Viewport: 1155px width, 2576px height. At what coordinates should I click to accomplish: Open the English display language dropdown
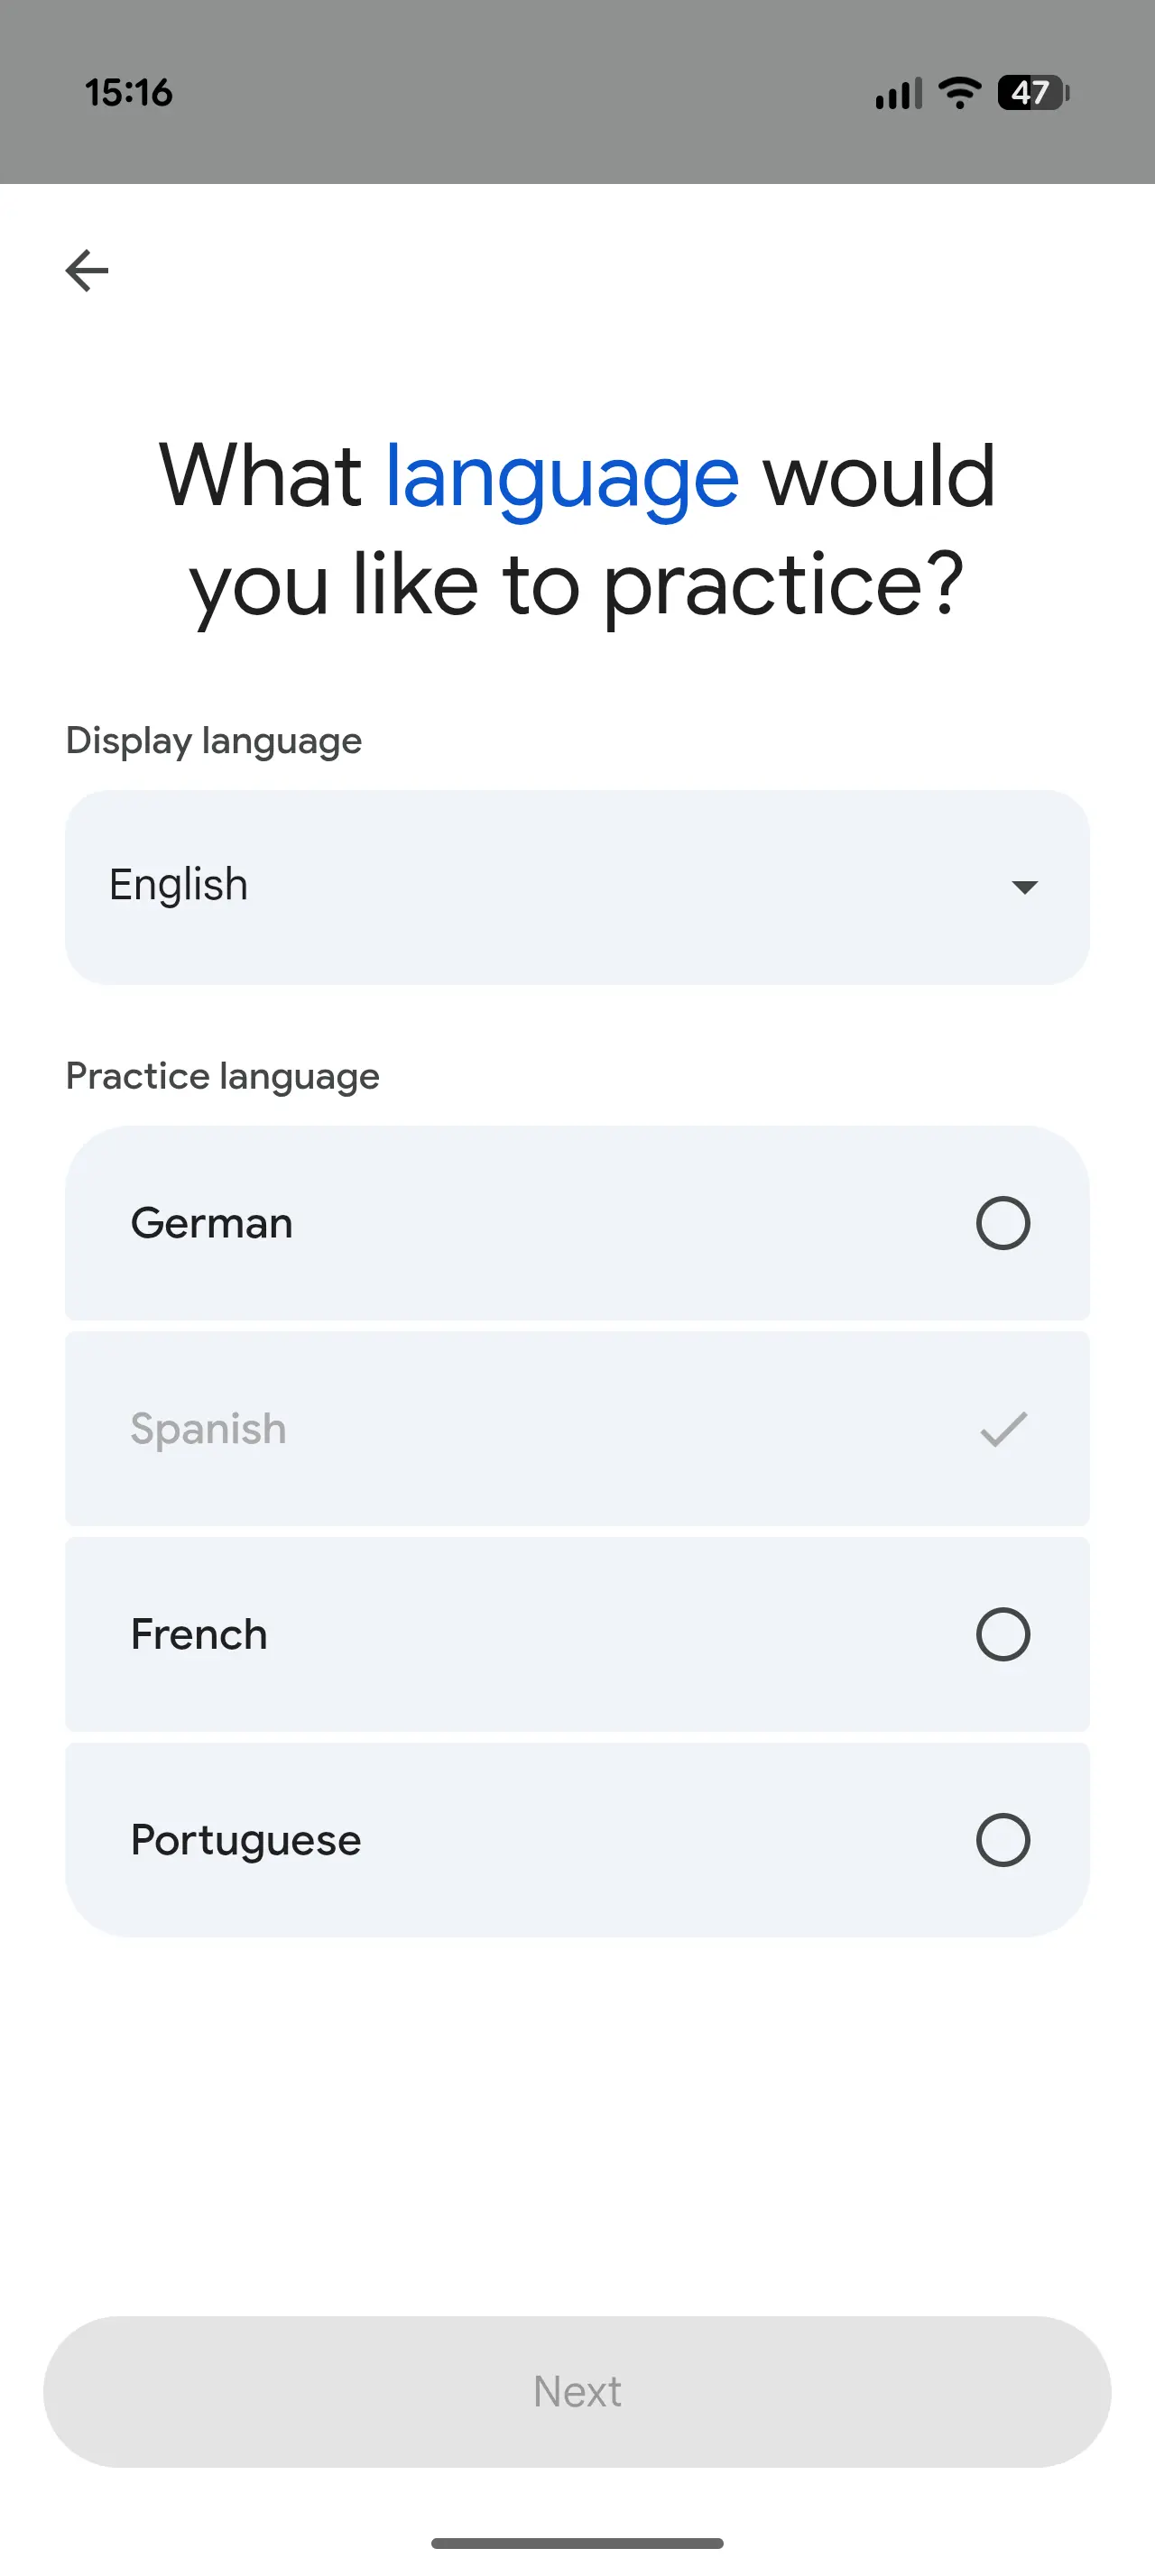tap(577, 887)
